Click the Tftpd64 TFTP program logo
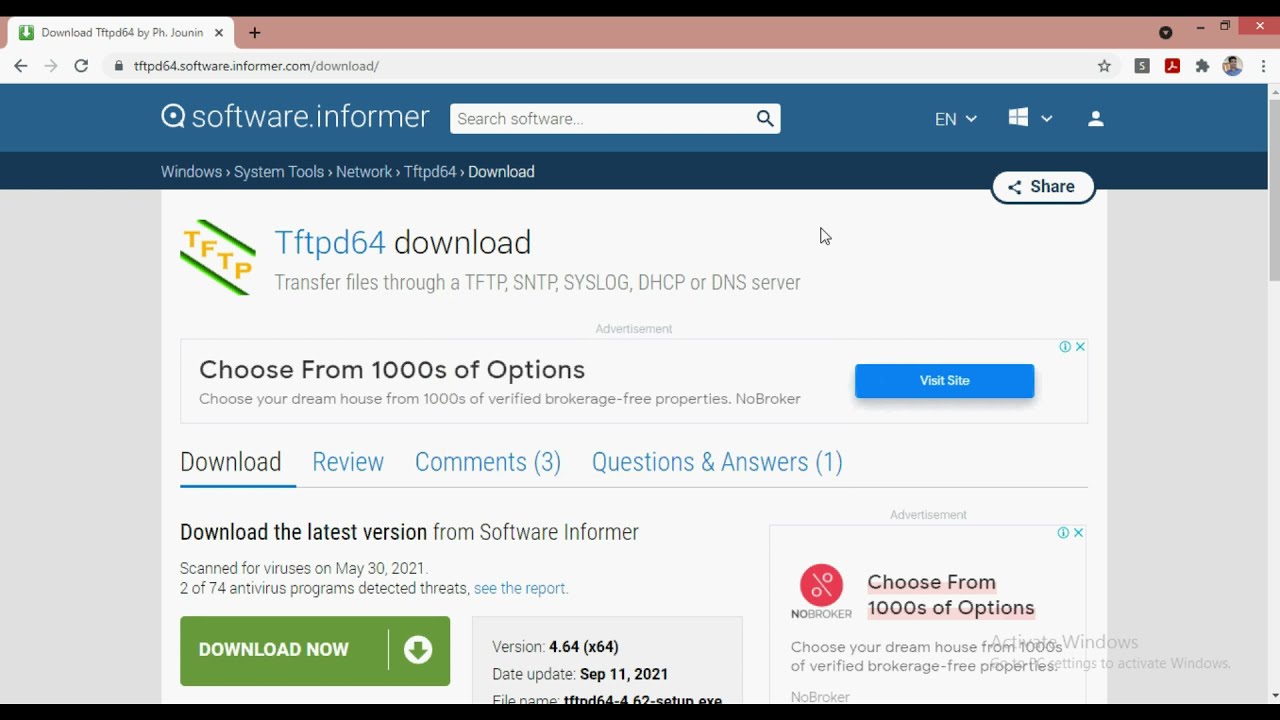Image resolution: width=1280 pixels, height=720 pixels. 218,257
